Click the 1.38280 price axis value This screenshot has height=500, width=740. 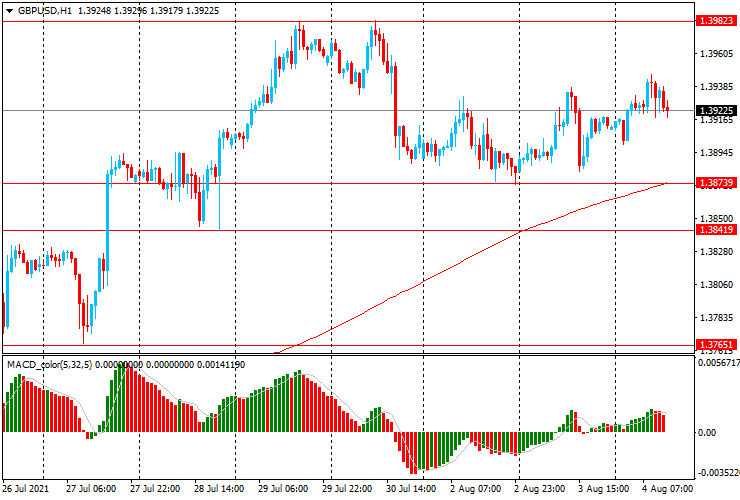tap(717, 252)
